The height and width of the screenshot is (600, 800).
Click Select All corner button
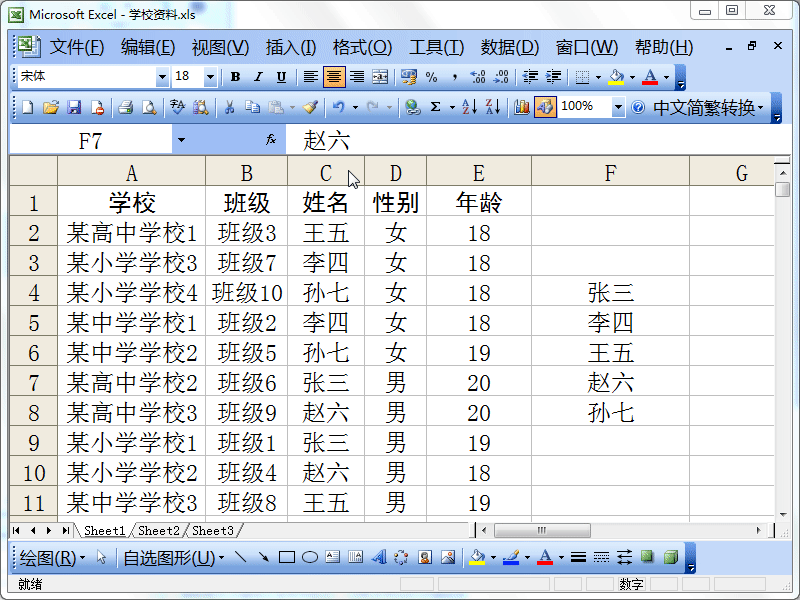[34, 171]
